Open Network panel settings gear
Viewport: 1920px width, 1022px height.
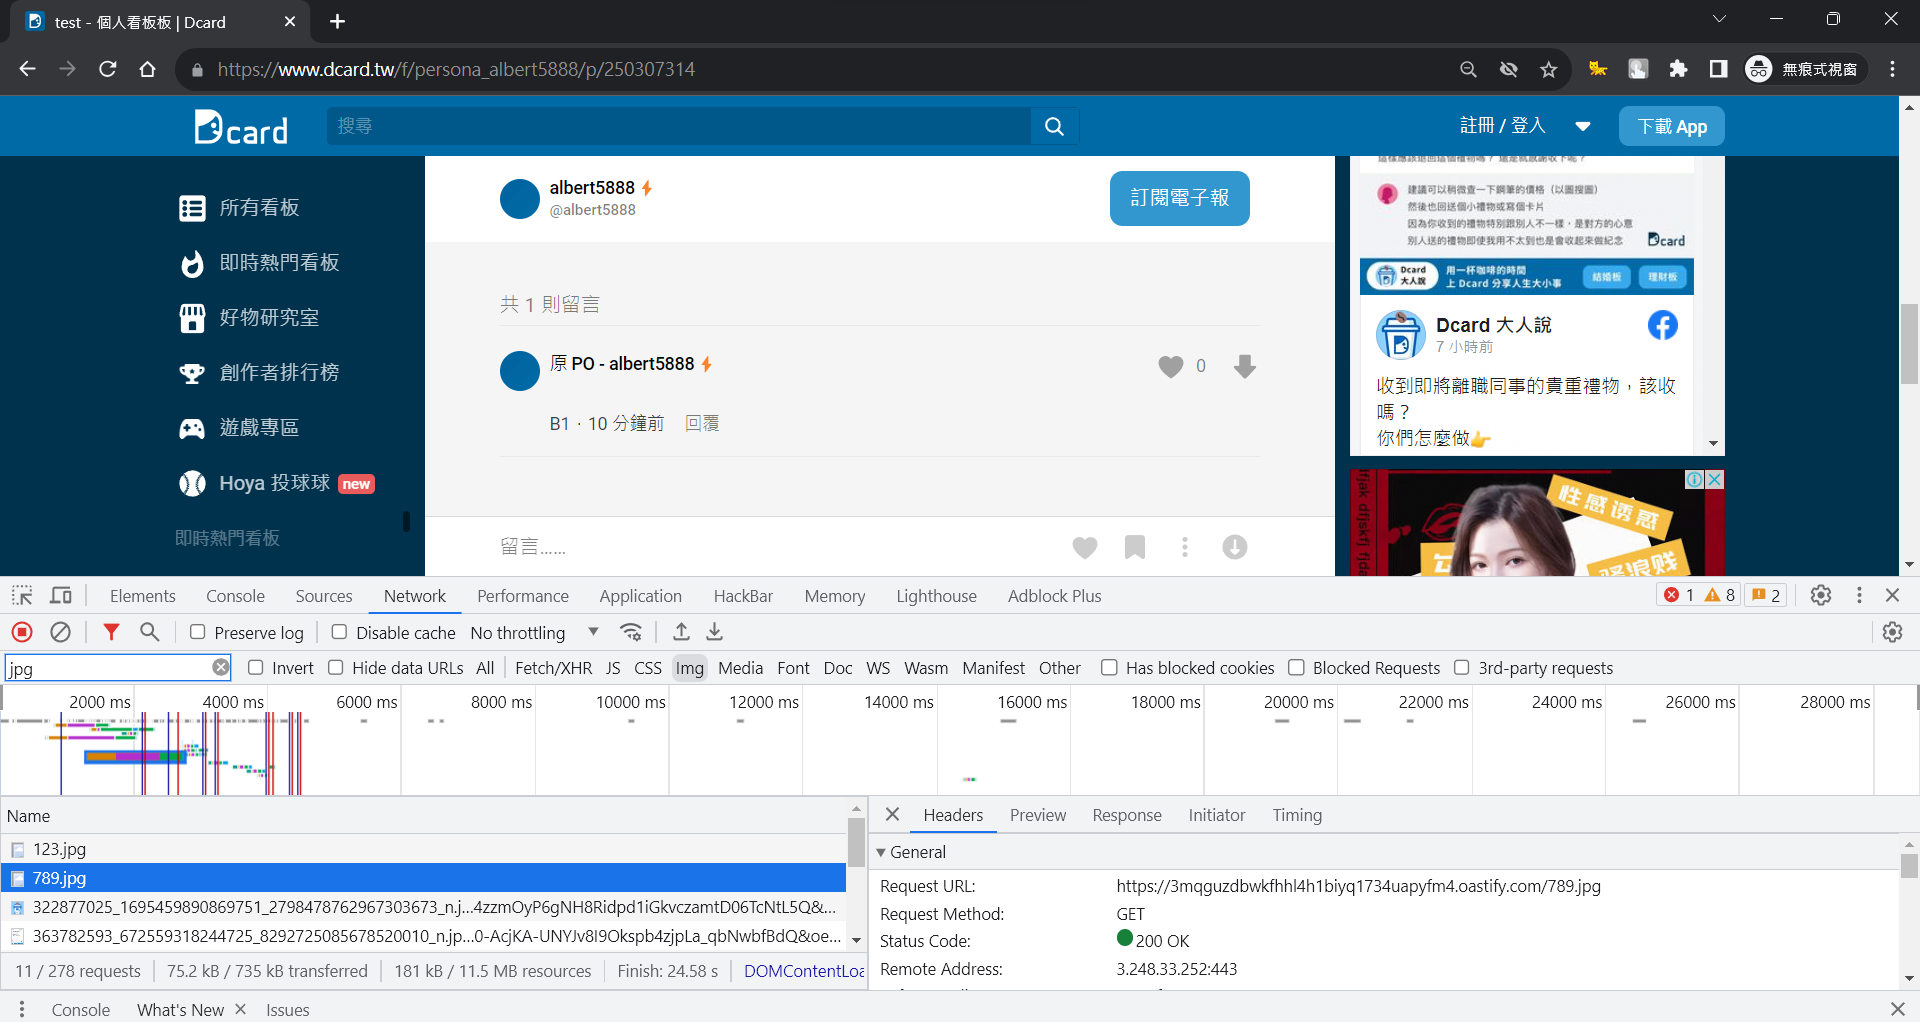[x=1892, y=632]
